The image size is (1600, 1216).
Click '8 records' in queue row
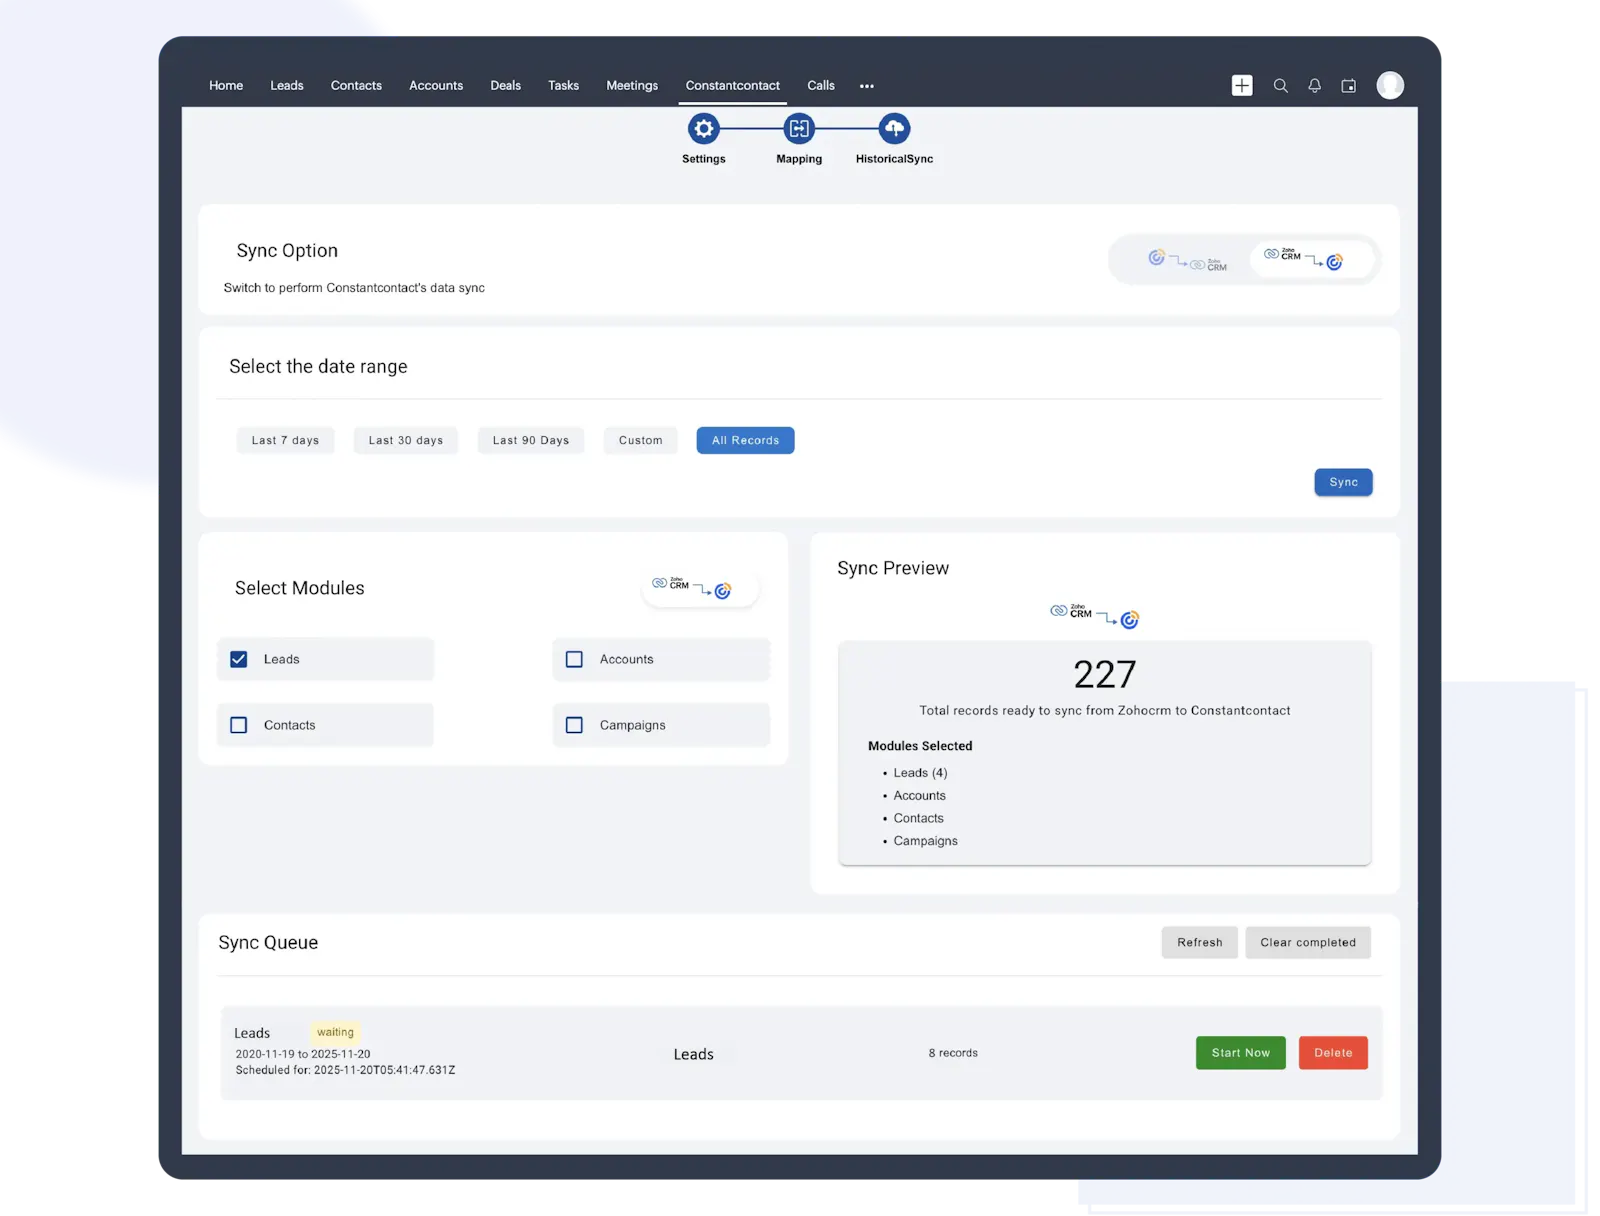(x=952, y=1053)
